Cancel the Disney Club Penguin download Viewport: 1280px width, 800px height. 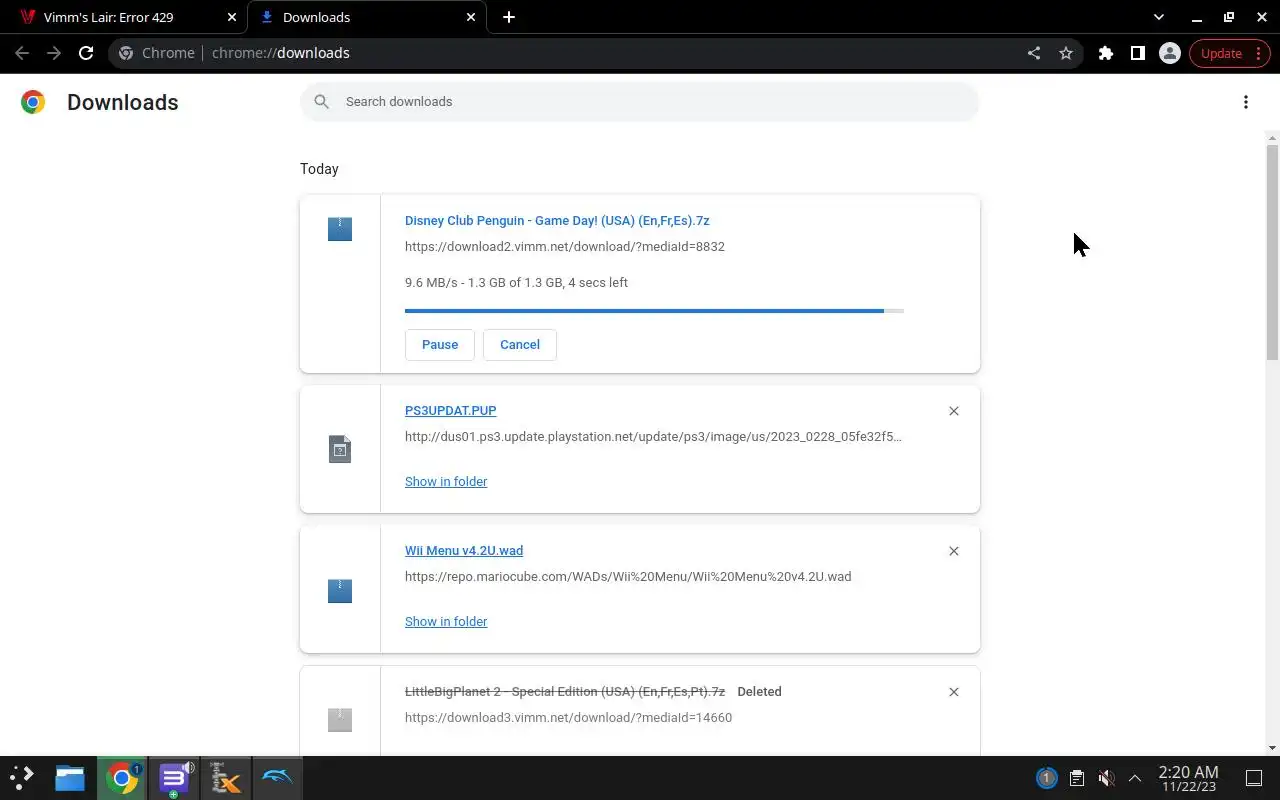pos(520,344)
